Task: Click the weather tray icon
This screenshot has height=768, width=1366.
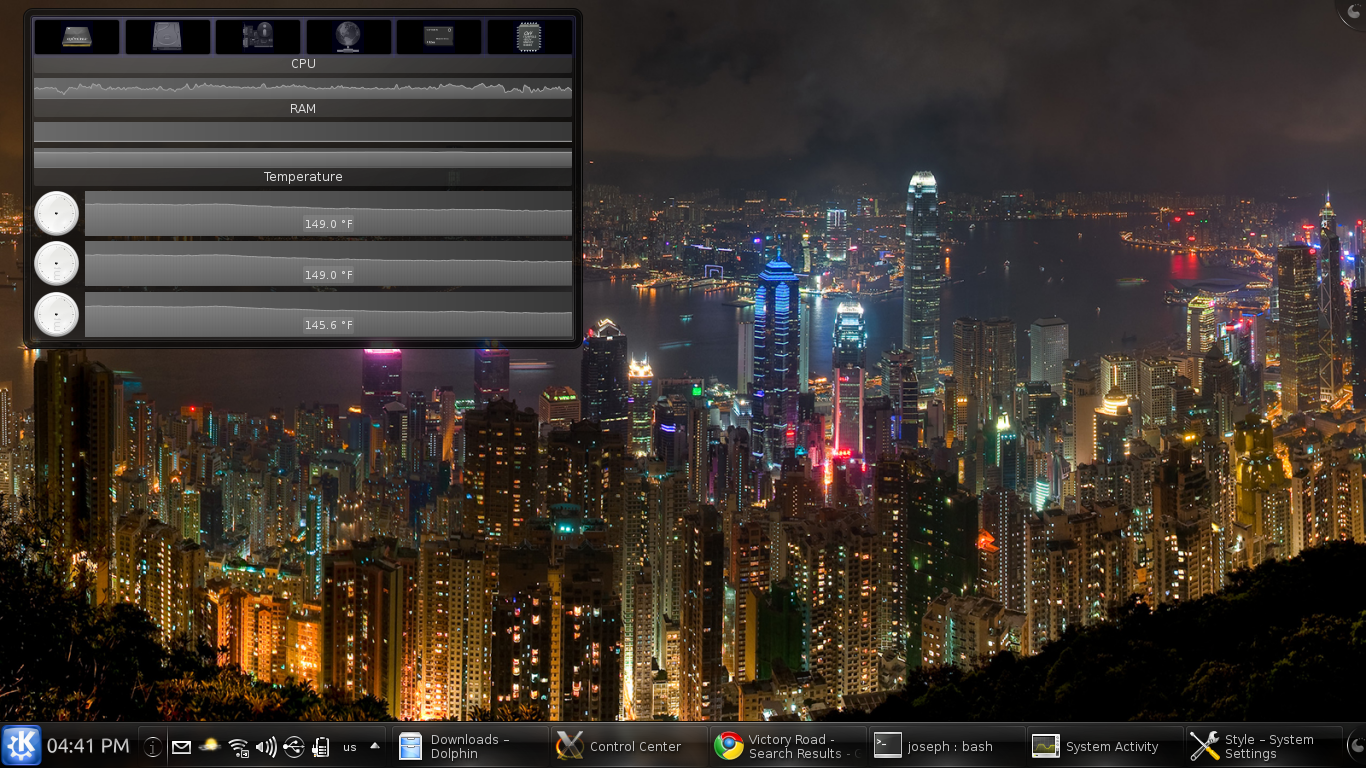Action: (210, 747)
